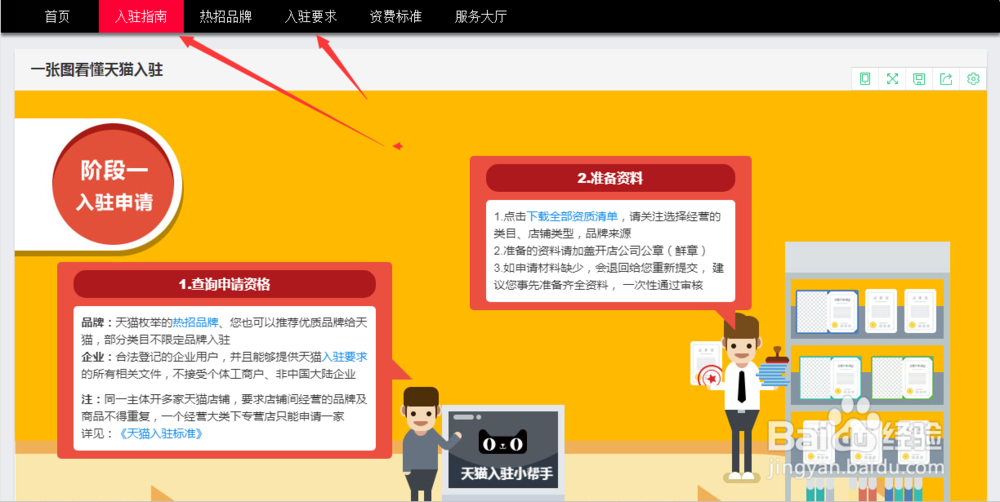Click the share arrow icon
Image resolution: width=1000 pixels, height=502 pixels.
pos(946,79)
